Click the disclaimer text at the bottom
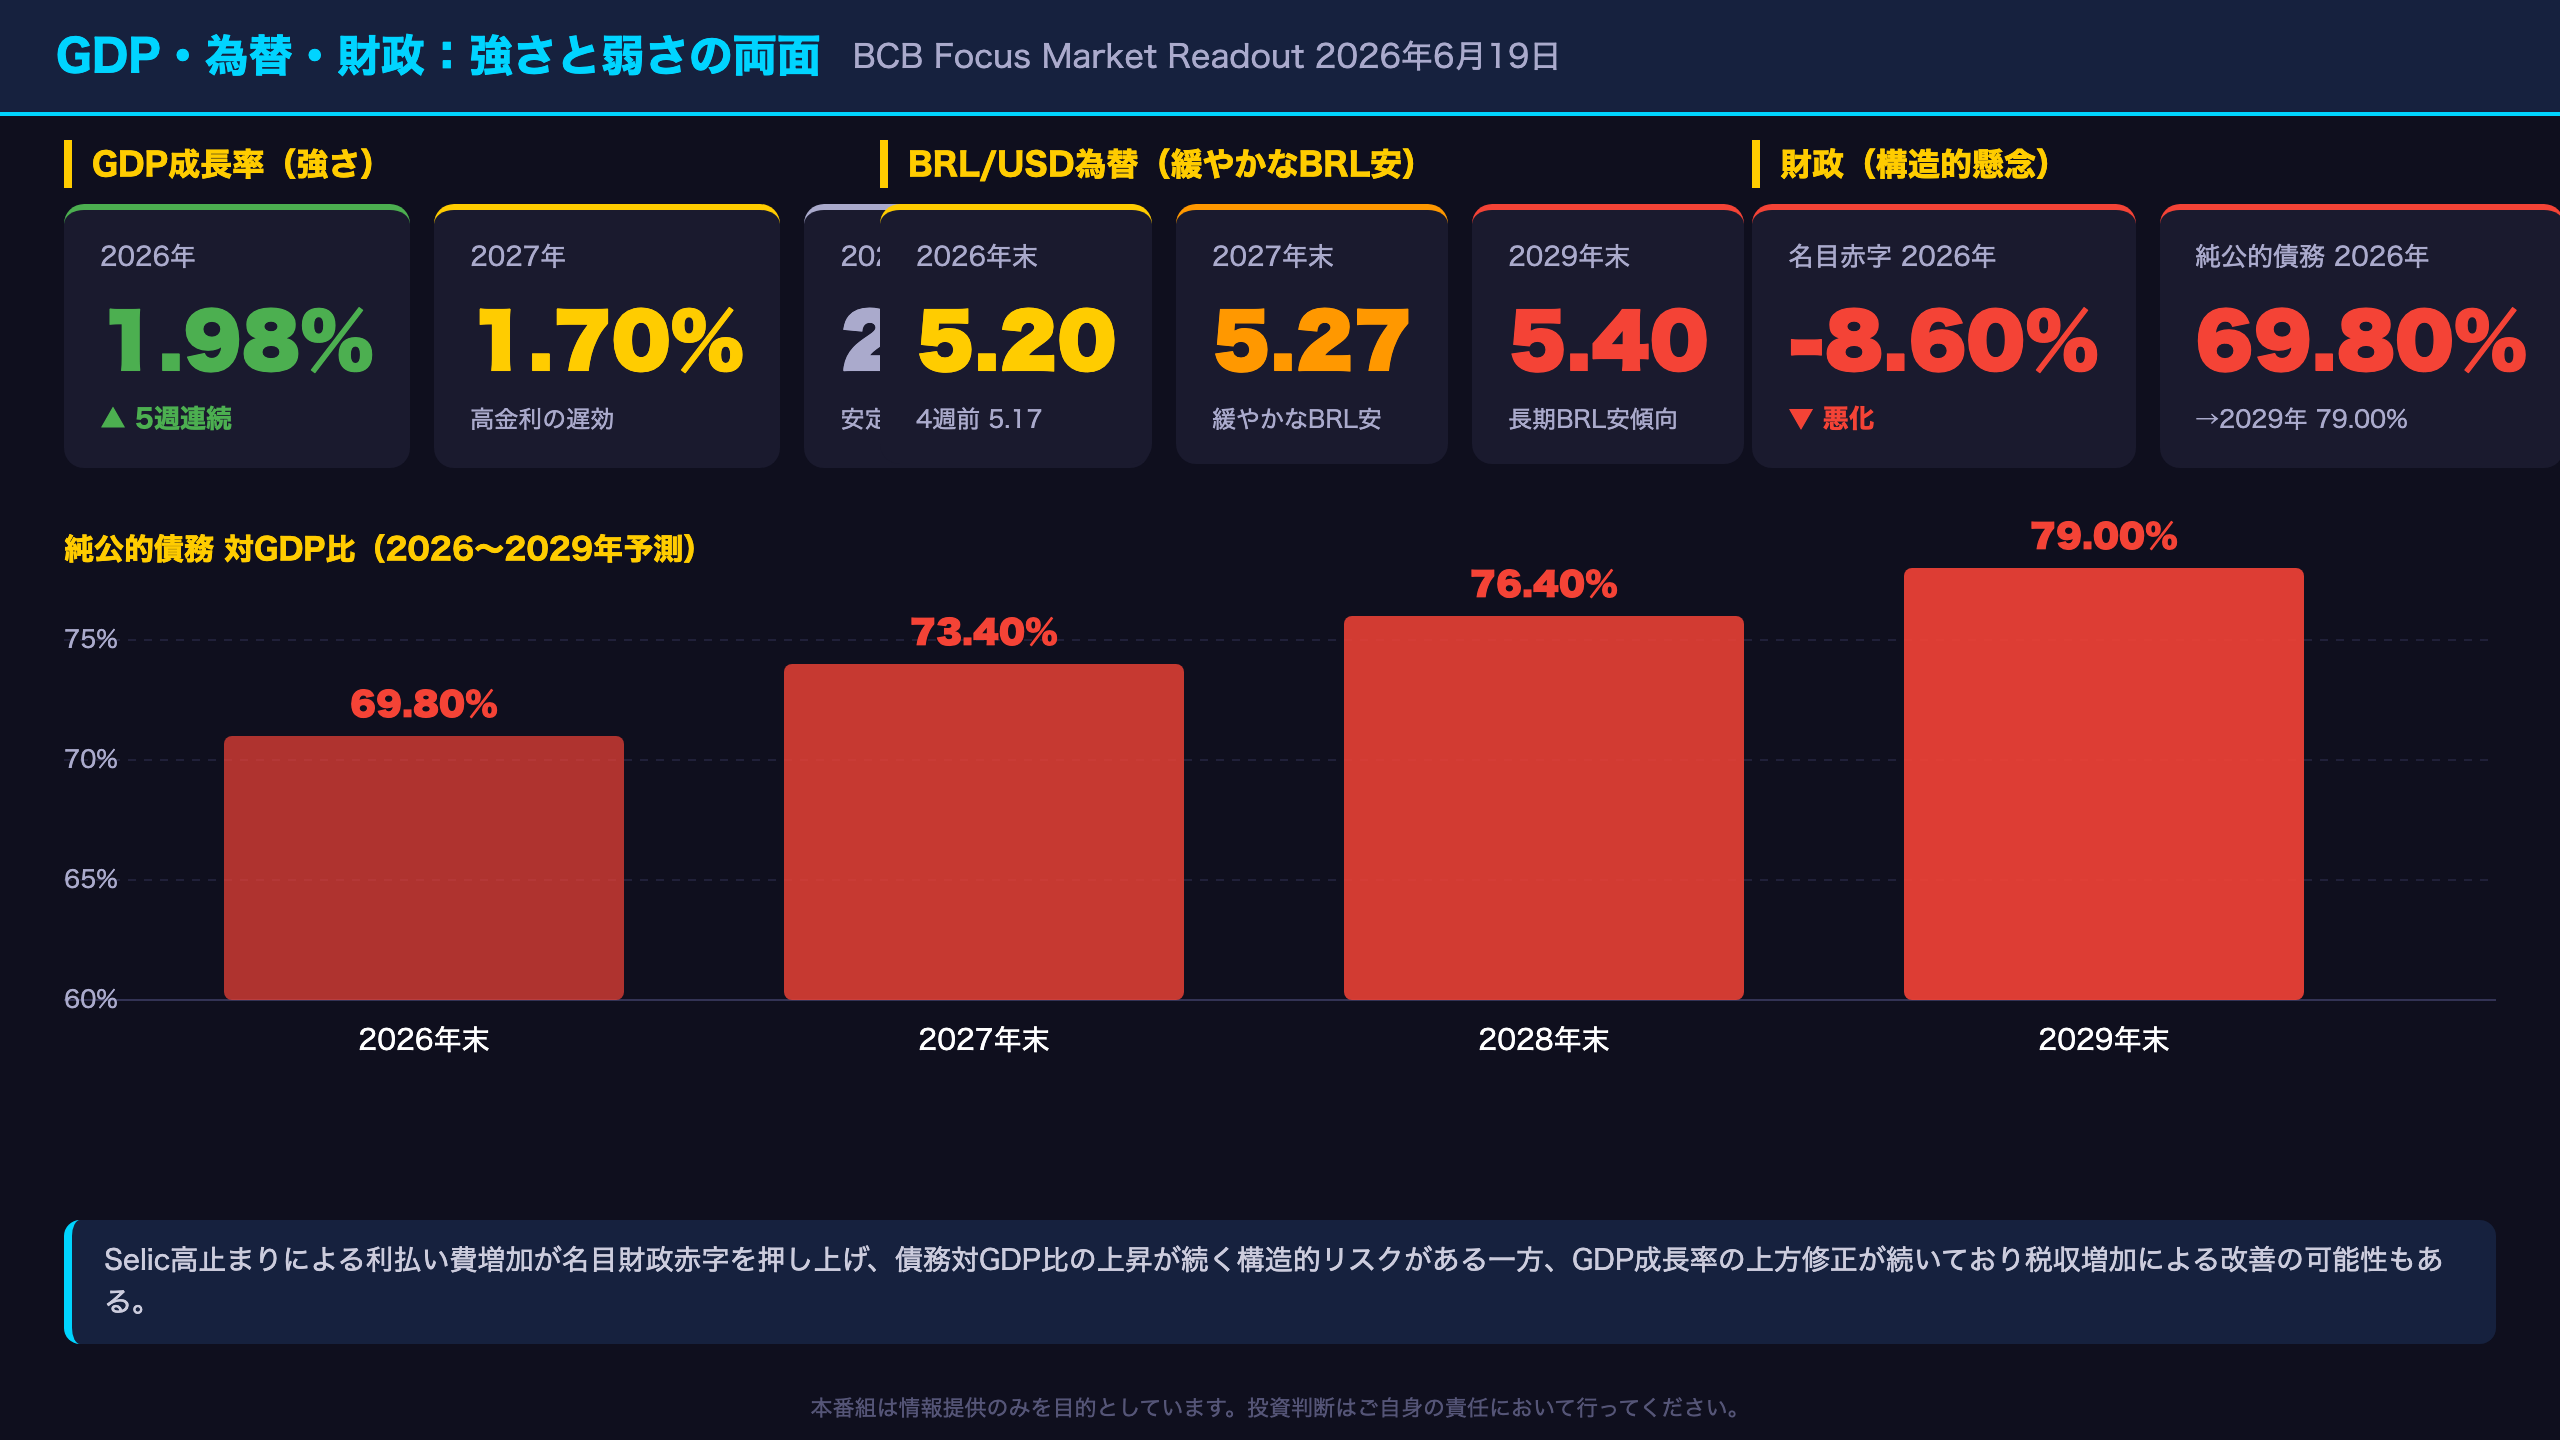The width and height of the screenshot is (2560, 1440). point(1280,1408)
